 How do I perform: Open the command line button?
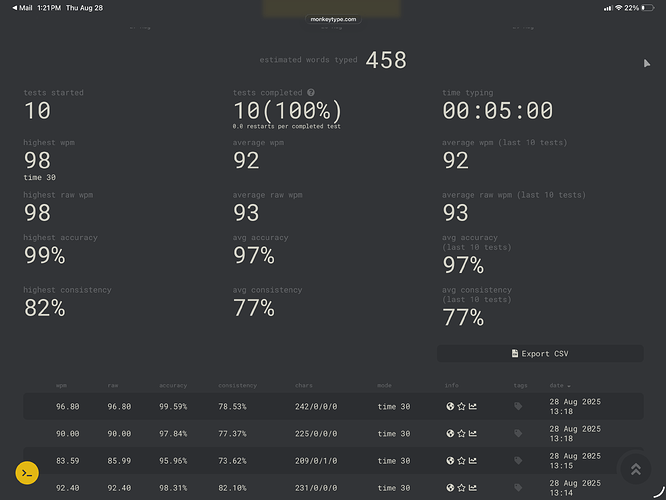point(27,473)
